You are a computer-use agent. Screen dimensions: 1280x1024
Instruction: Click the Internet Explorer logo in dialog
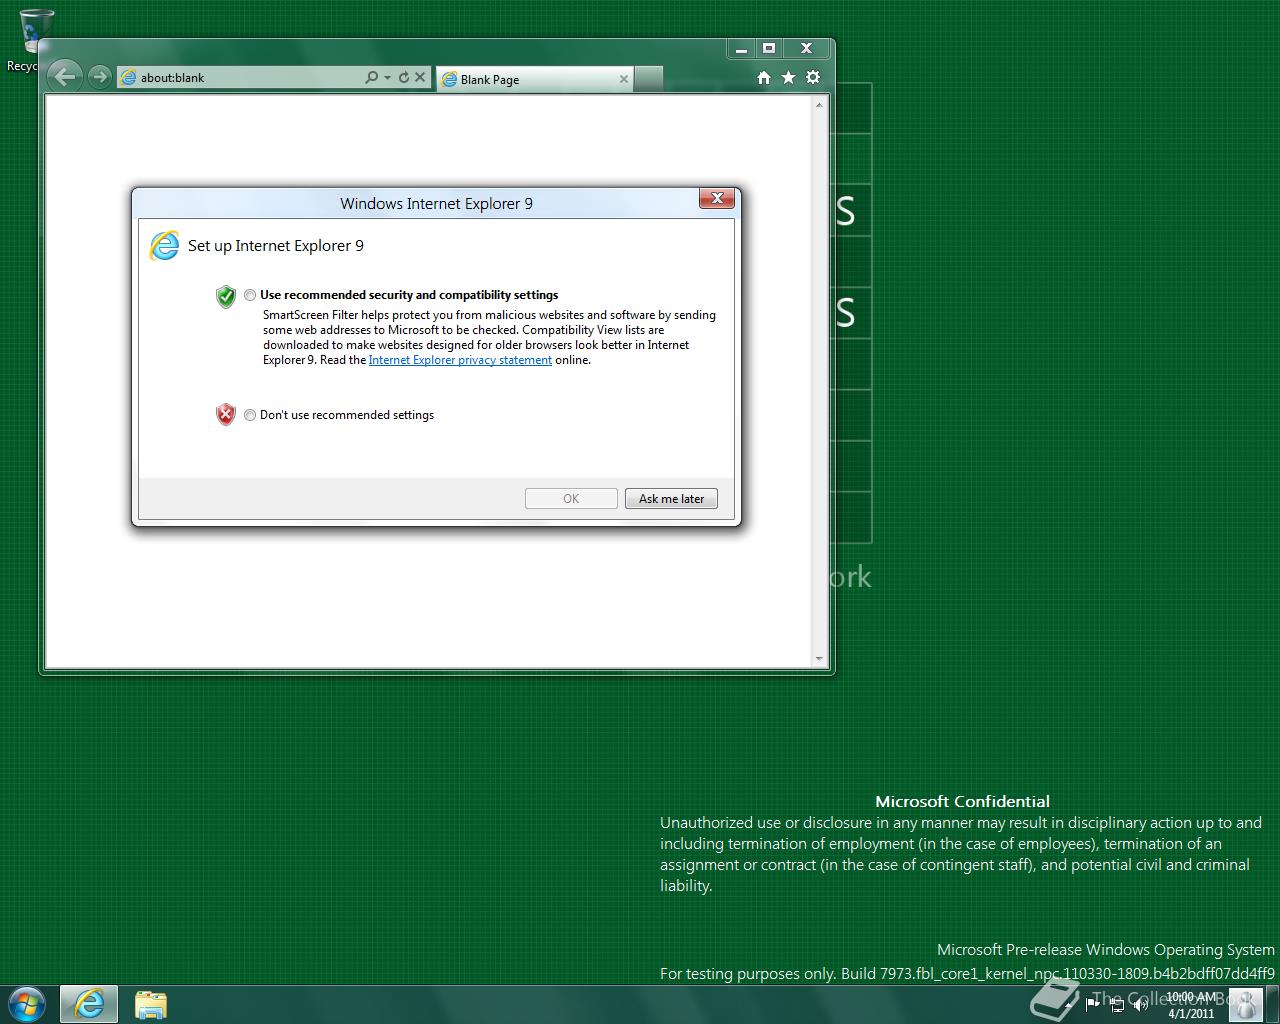(x=163, y=245)
